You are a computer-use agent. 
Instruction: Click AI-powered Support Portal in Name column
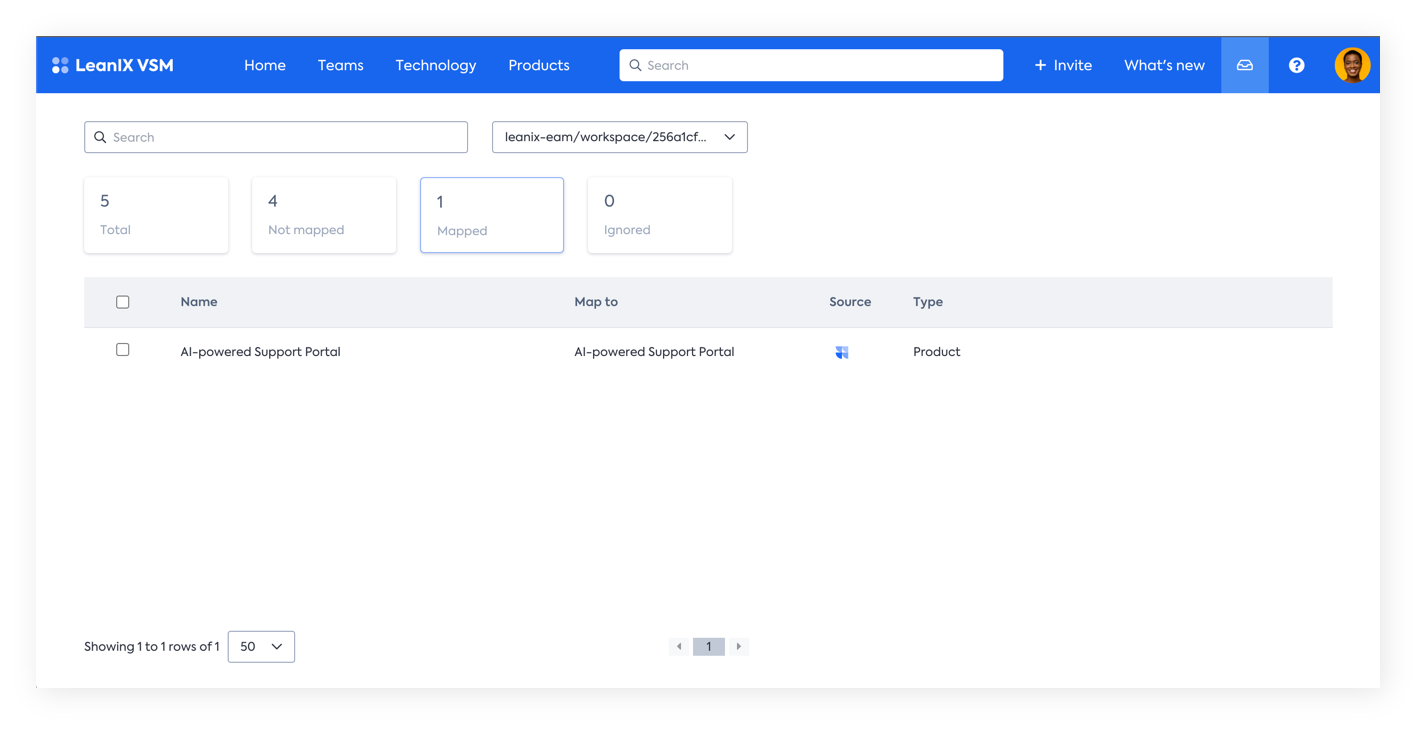(260, 352)
